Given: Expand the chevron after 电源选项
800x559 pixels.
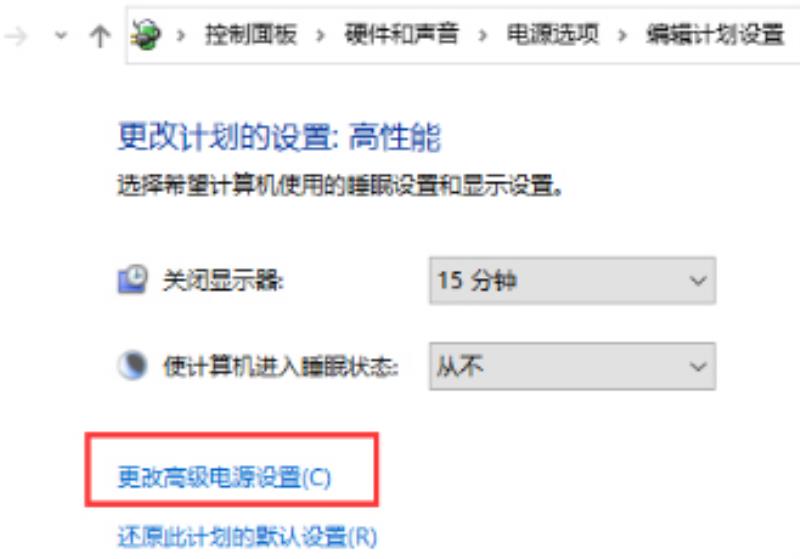Looking at the screenshot, I should coord(622,35).
